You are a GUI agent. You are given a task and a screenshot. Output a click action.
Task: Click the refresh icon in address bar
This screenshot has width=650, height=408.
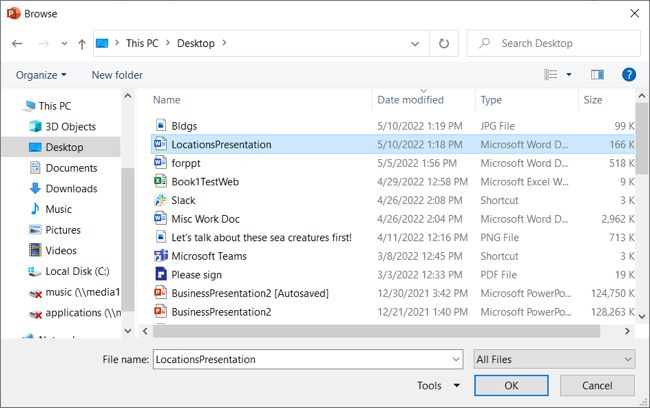[x=444, y=44]
